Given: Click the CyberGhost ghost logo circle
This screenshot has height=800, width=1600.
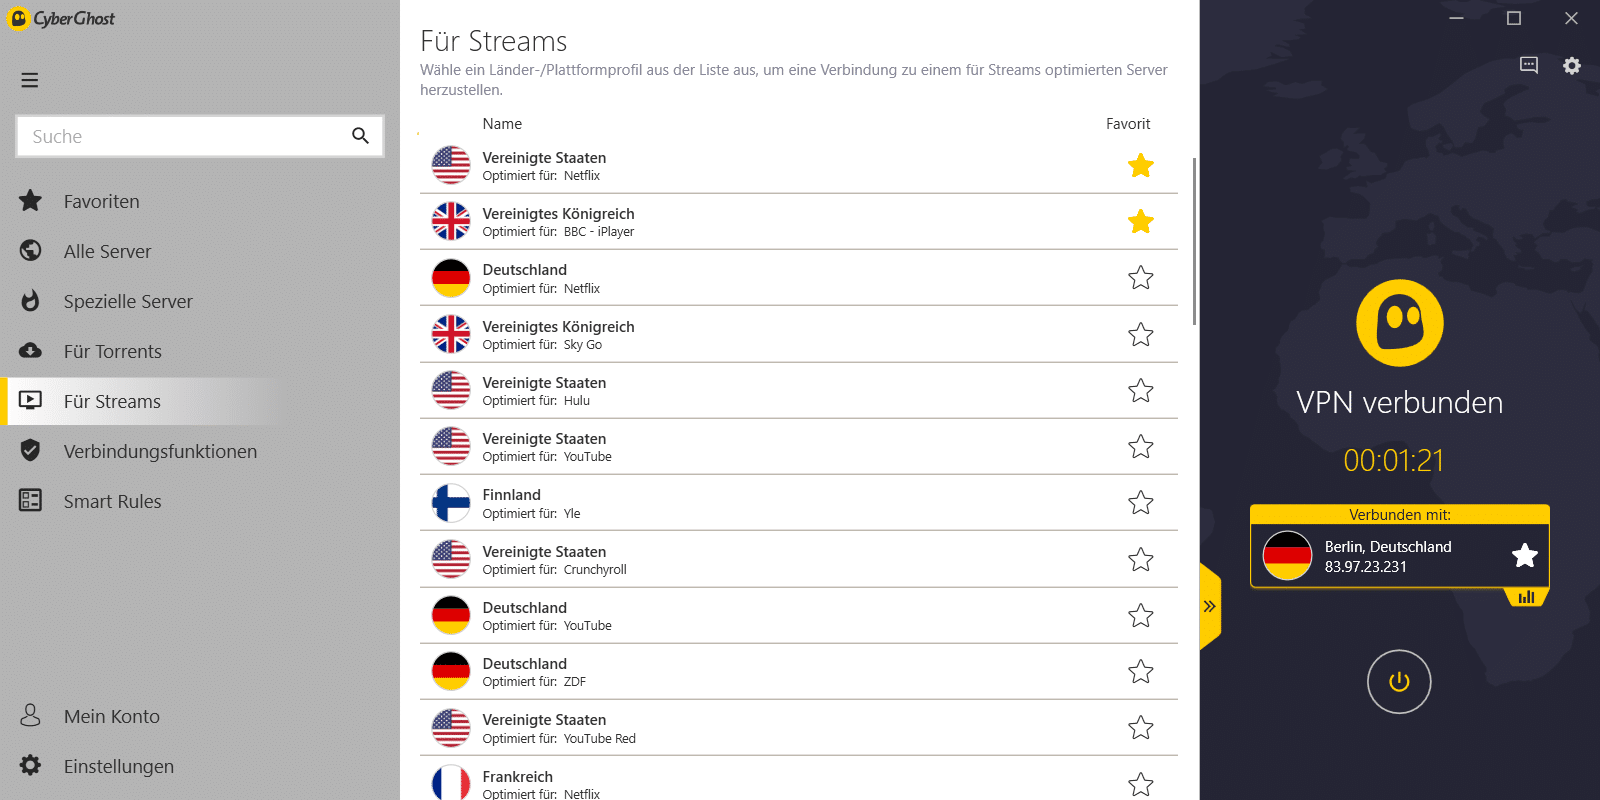Looking at the screenshot, I should coord(1399,323).
